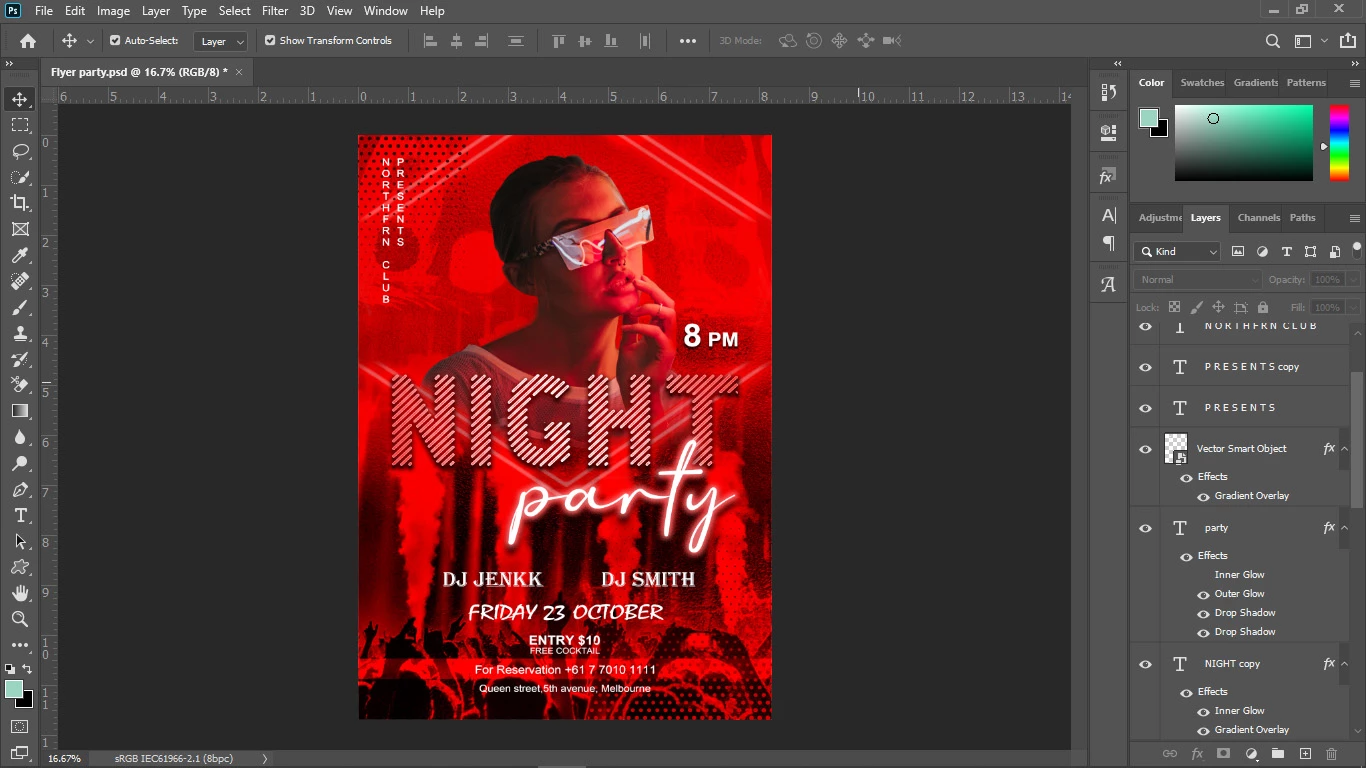Screen dimensions: 1366x768
Task: Open the Fill value dropdown
Action: click(1353, 308)
